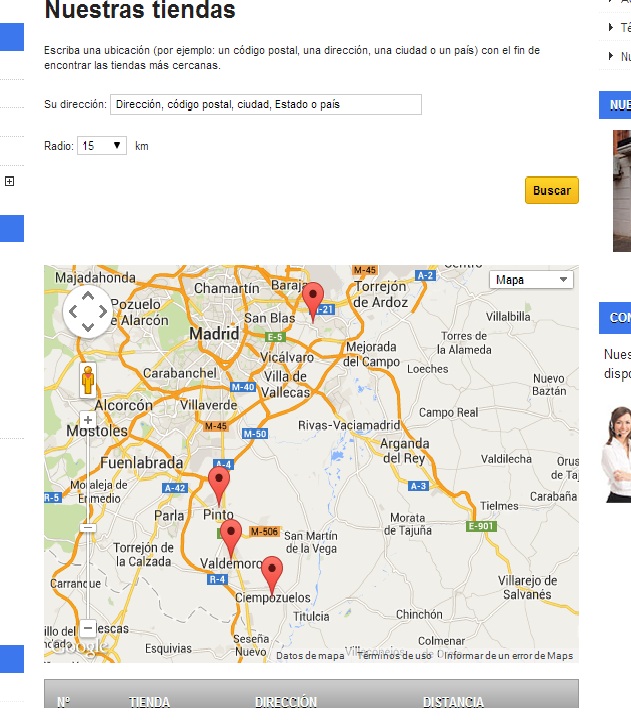Click the Madrid label on the map
Screen dimensions: 631x720
pos(214,334)
